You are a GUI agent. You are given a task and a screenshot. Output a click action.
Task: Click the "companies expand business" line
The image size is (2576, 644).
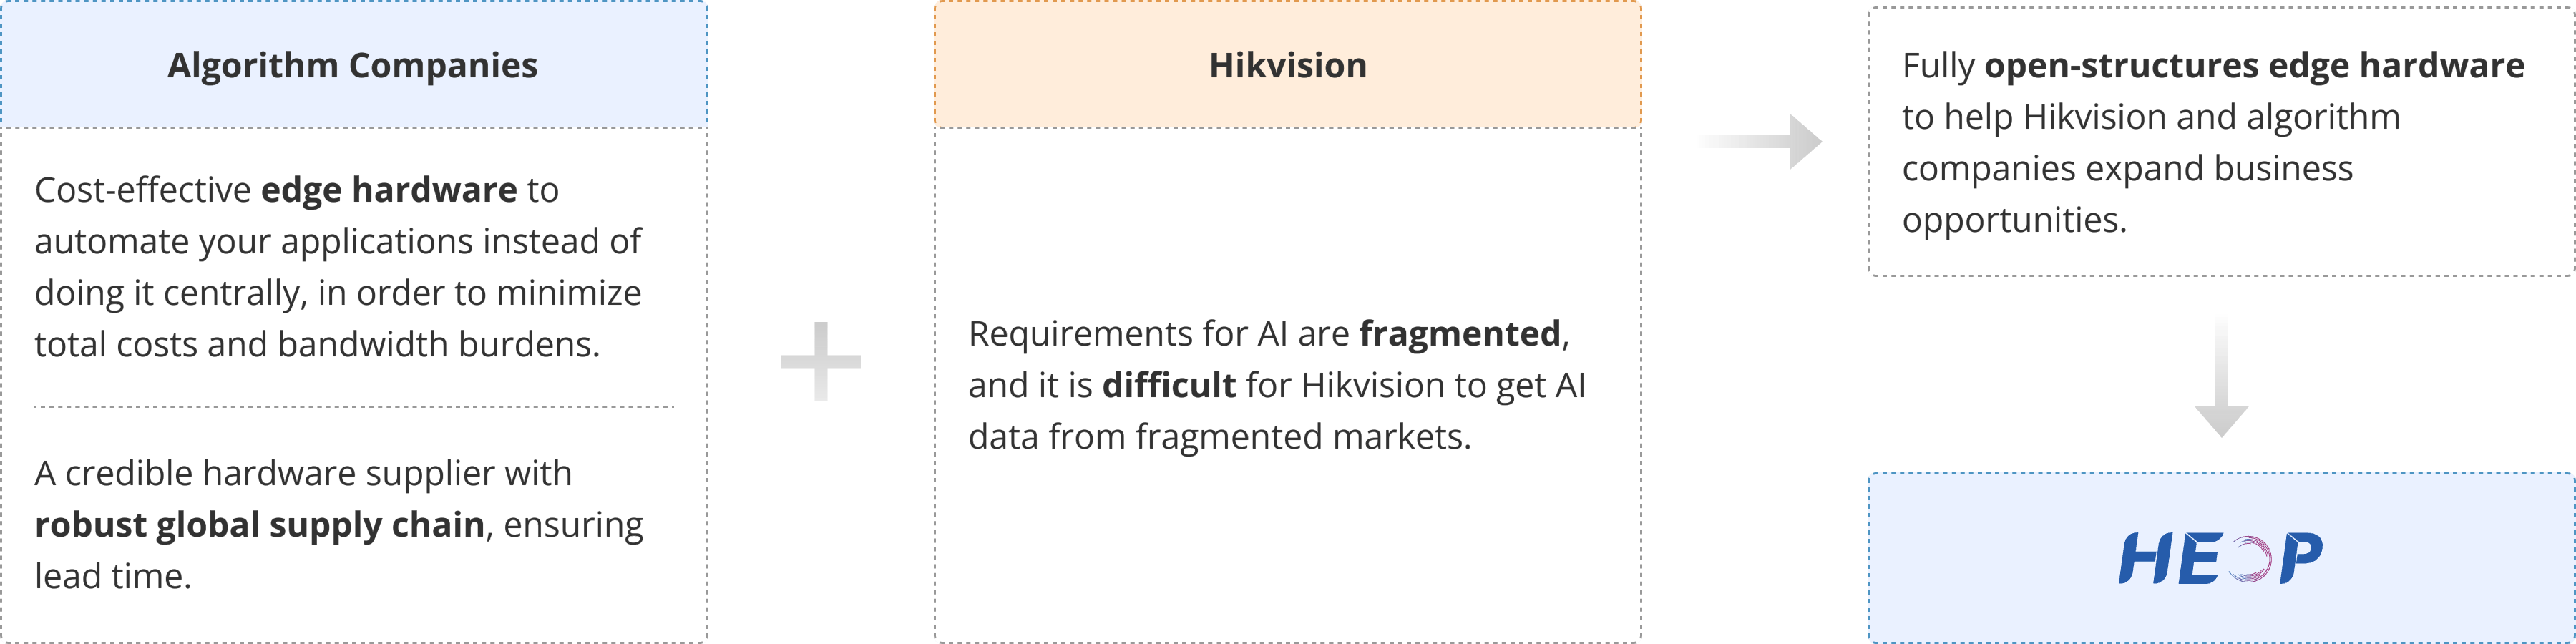[x=2126, y=168]
